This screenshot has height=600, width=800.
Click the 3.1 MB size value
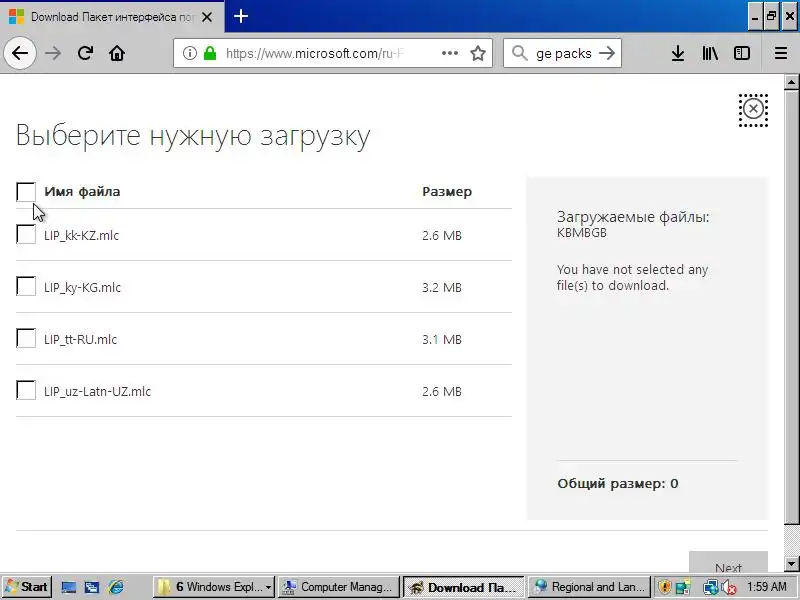442,339
